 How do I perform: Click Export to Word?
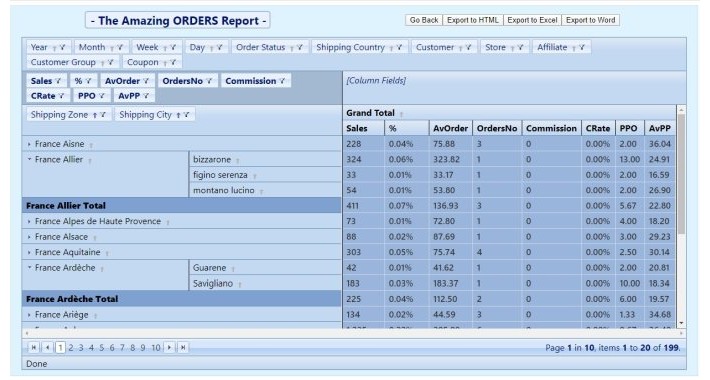click(590, 20)
